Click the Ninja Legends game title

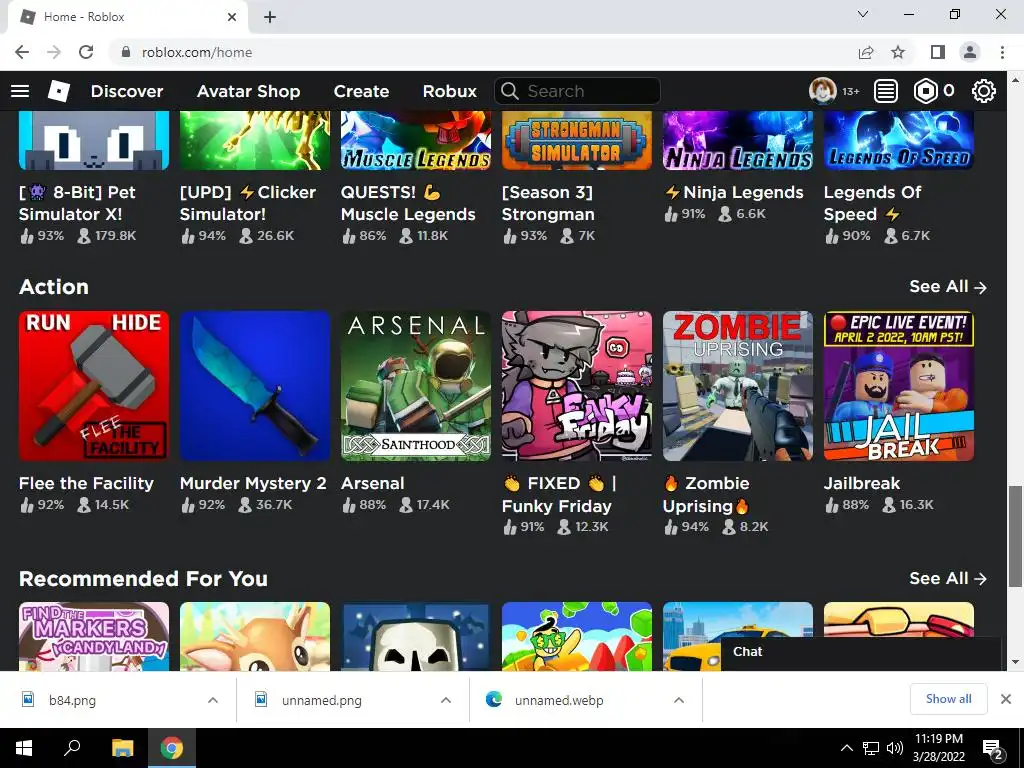click(734, 192)
